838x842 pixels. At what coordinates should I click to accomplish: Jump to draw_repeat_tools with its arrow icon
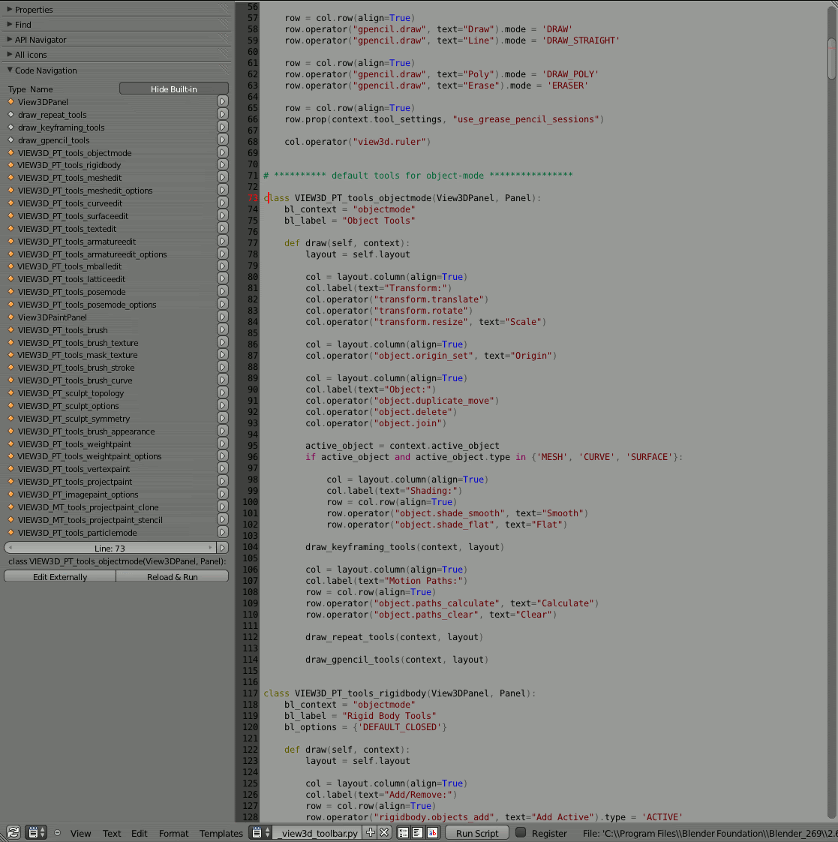[x=223, y=114]
